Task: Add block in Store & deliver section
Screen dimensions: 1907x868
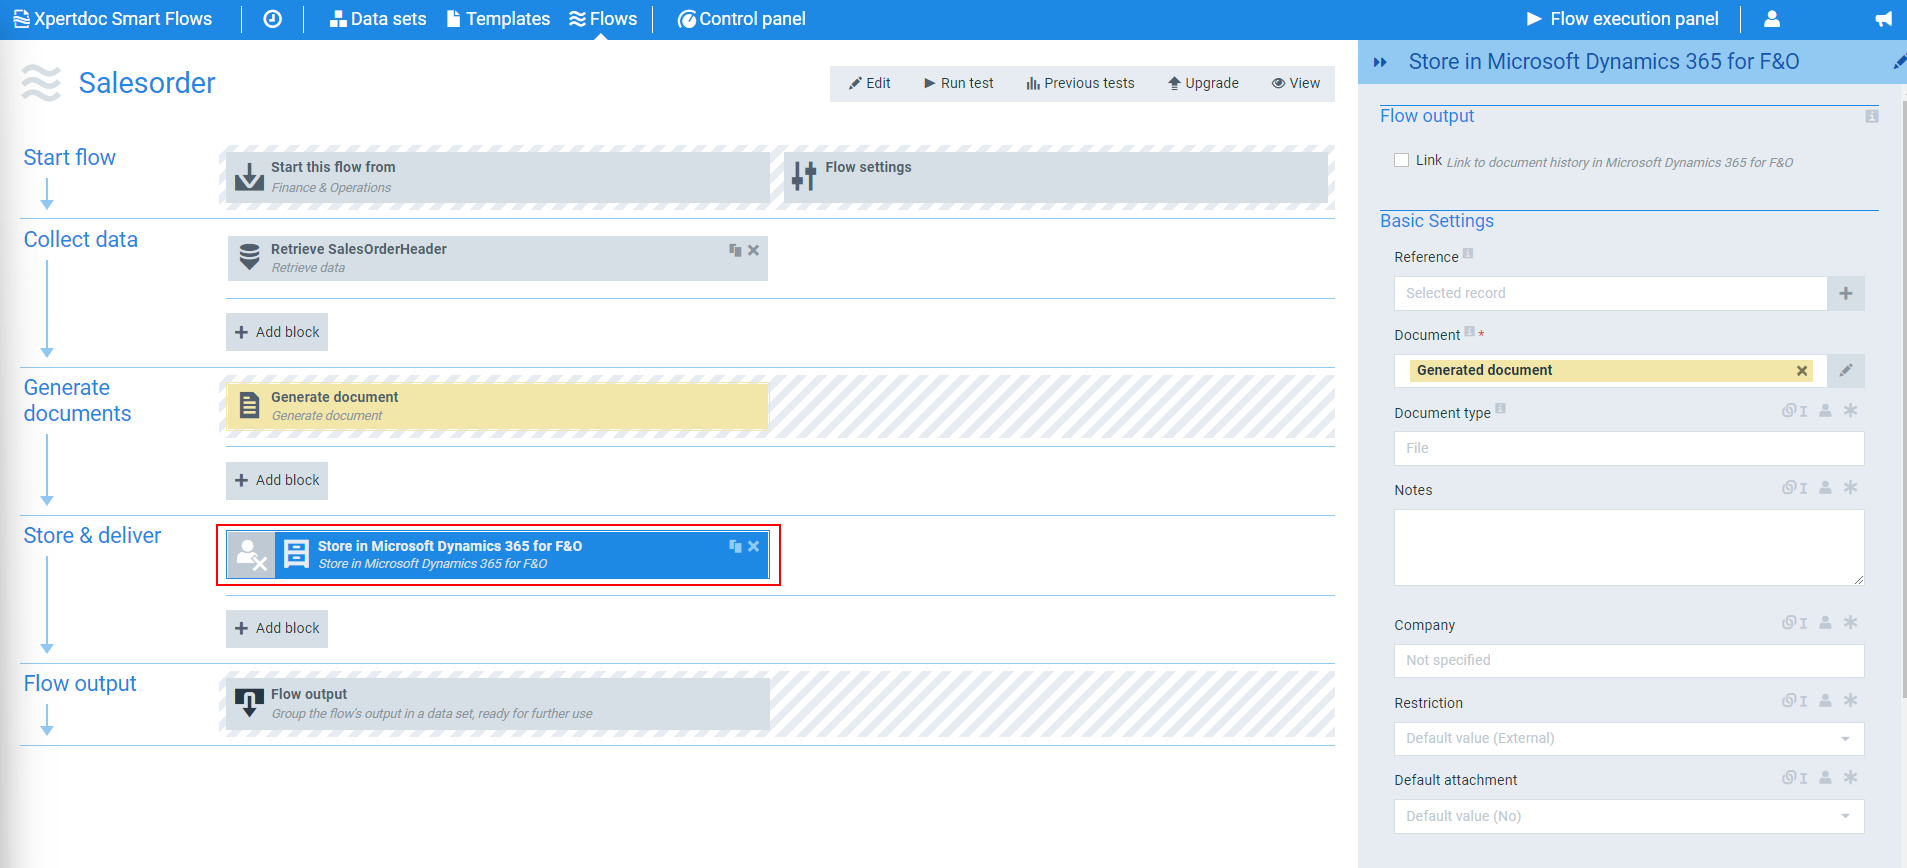Action: click(x=277, y=628)
